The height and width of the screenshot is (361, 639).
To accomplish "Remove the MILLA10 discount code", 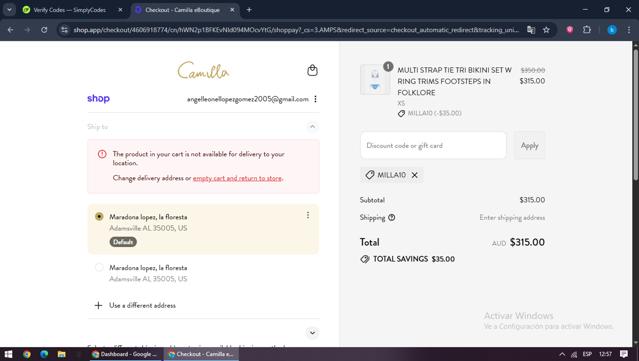I will coord(414,175).
